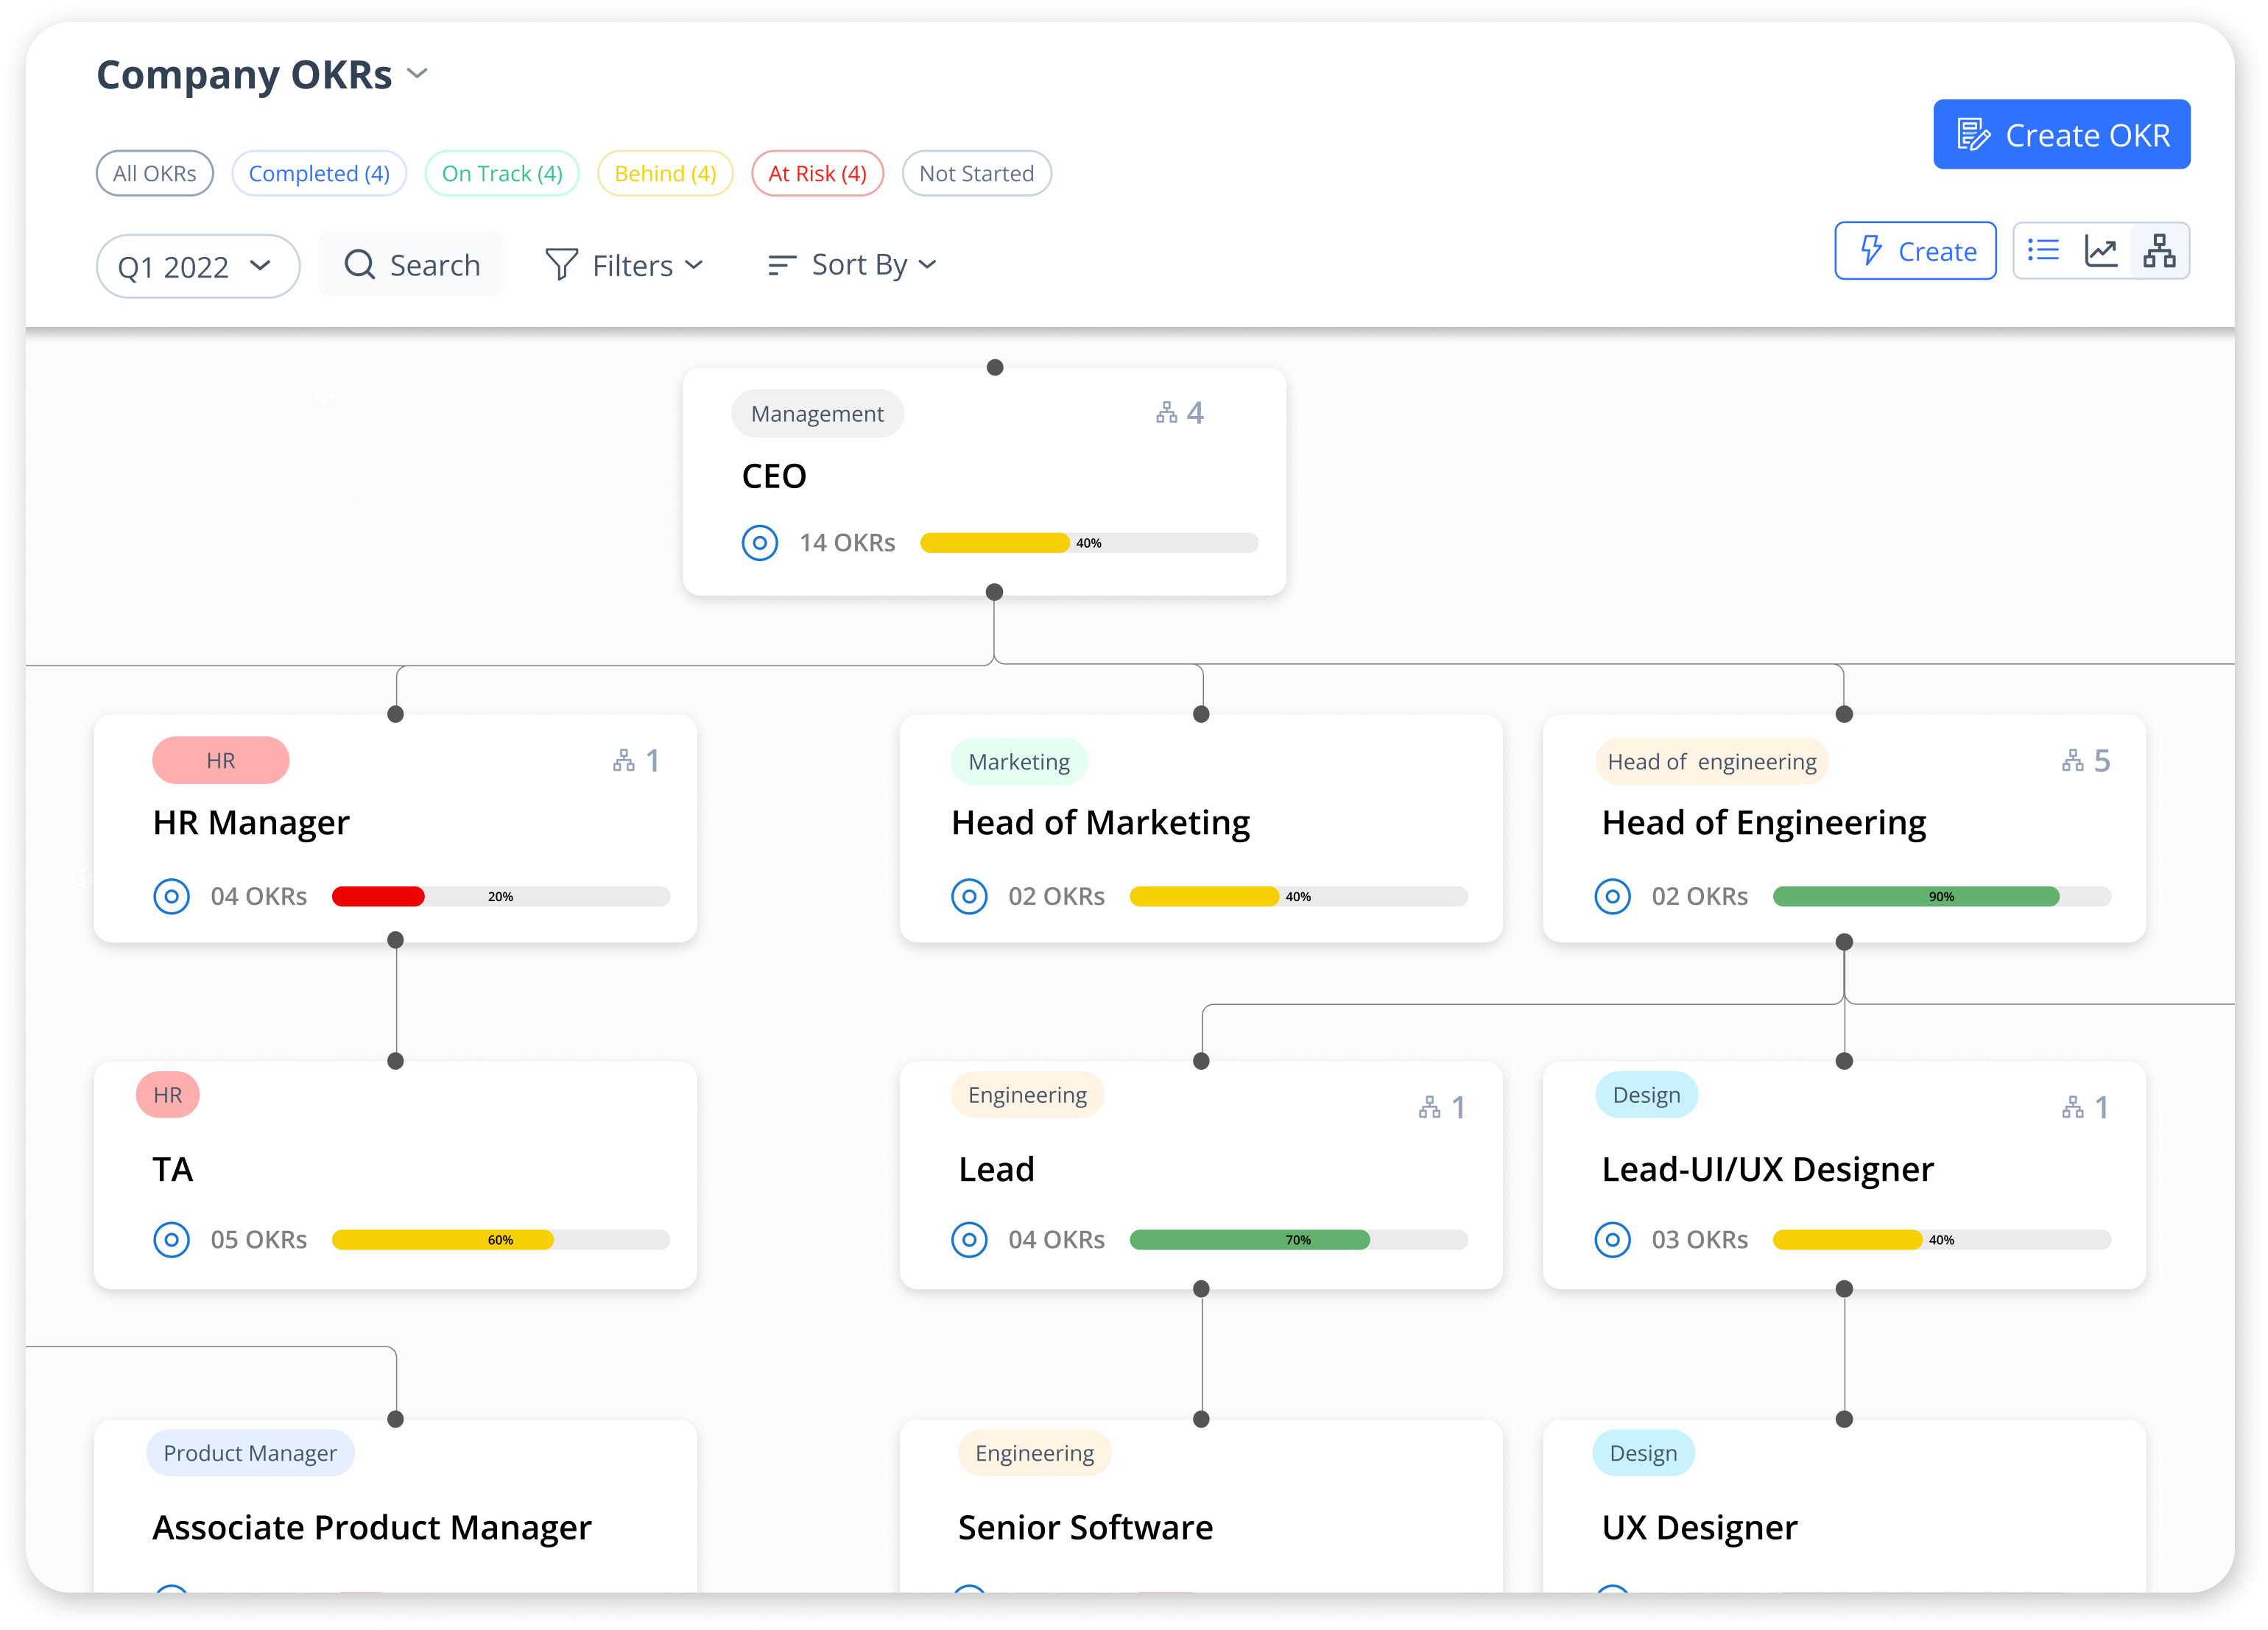Select the org-chart view icon
Image resolution: width=2268 pixels, height=1630 pixels.
[2160, 250]
